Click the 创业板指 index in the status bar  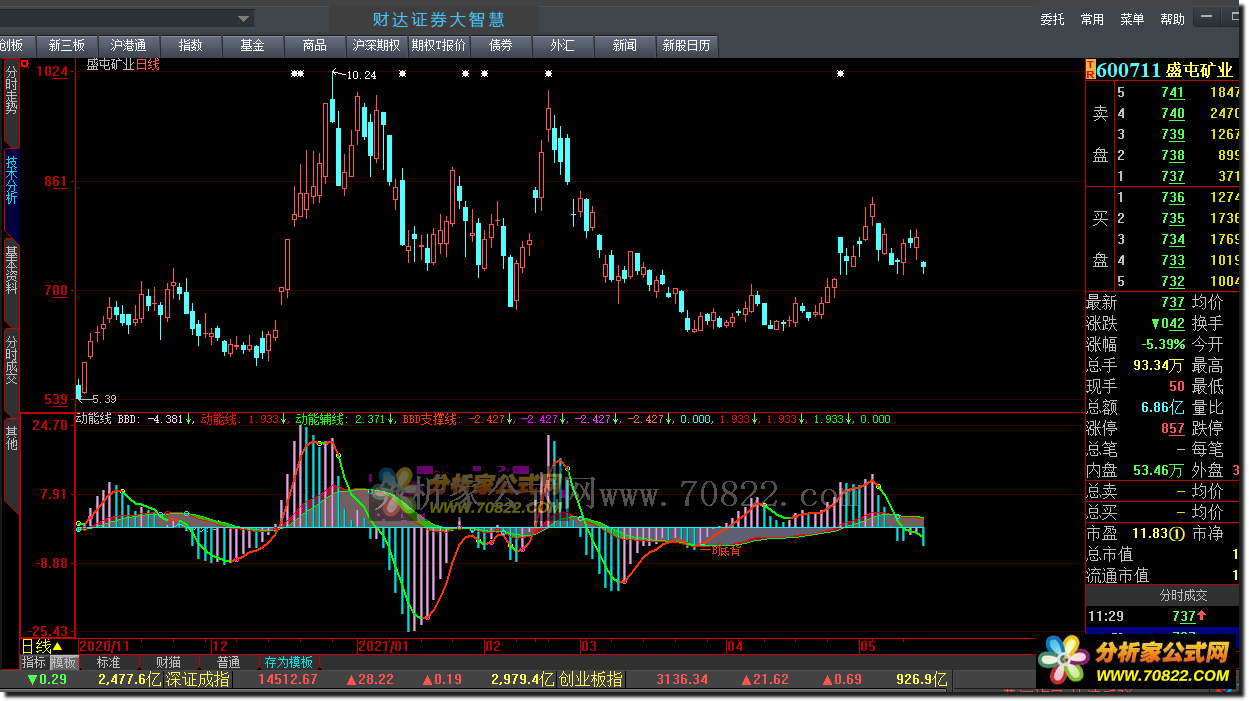click(x=591, y=679)
